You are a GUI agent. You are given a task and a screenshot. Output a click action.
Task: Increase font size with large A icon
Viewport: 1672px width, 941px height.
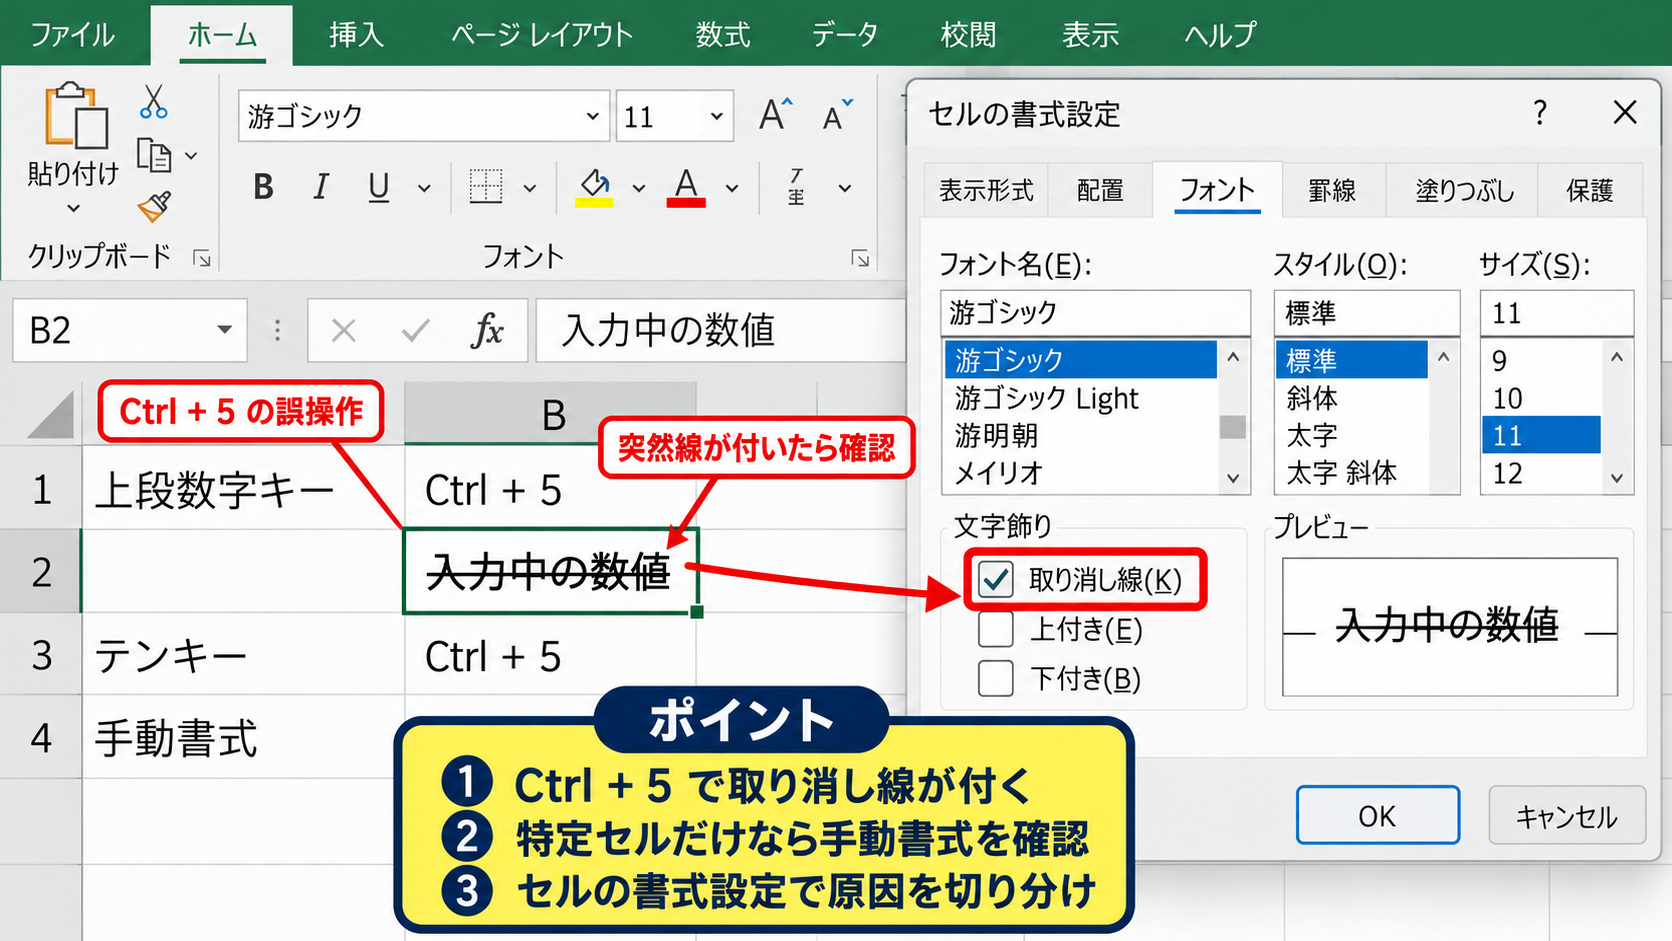pos(775,115)
